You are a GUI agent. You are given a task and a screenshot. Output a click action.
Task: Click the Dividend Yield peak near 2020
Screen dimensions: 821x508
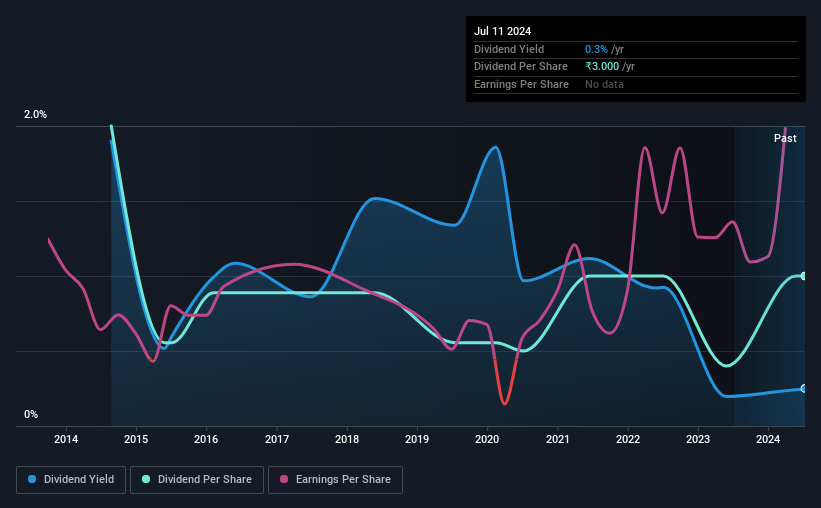(495, 148)
